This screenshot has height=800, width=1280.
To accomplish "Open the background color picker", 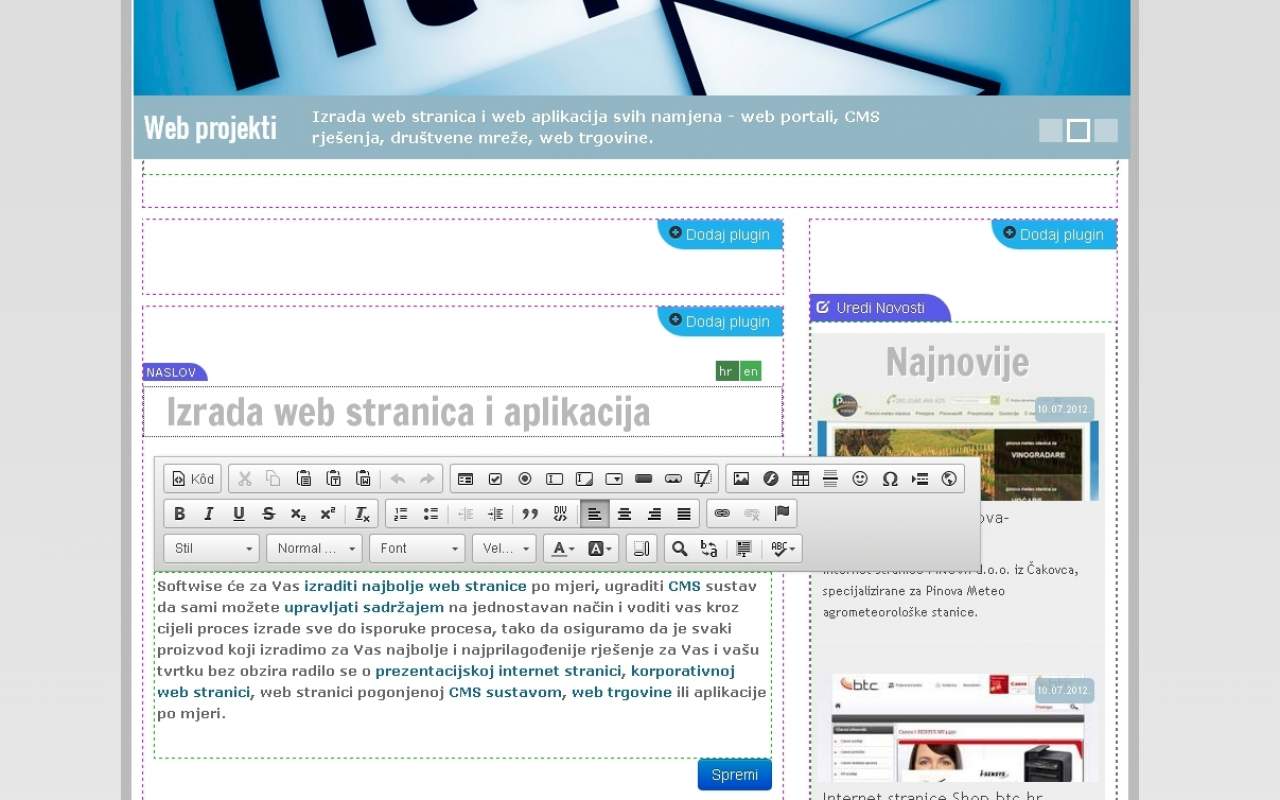I will [x=600, y=548].
